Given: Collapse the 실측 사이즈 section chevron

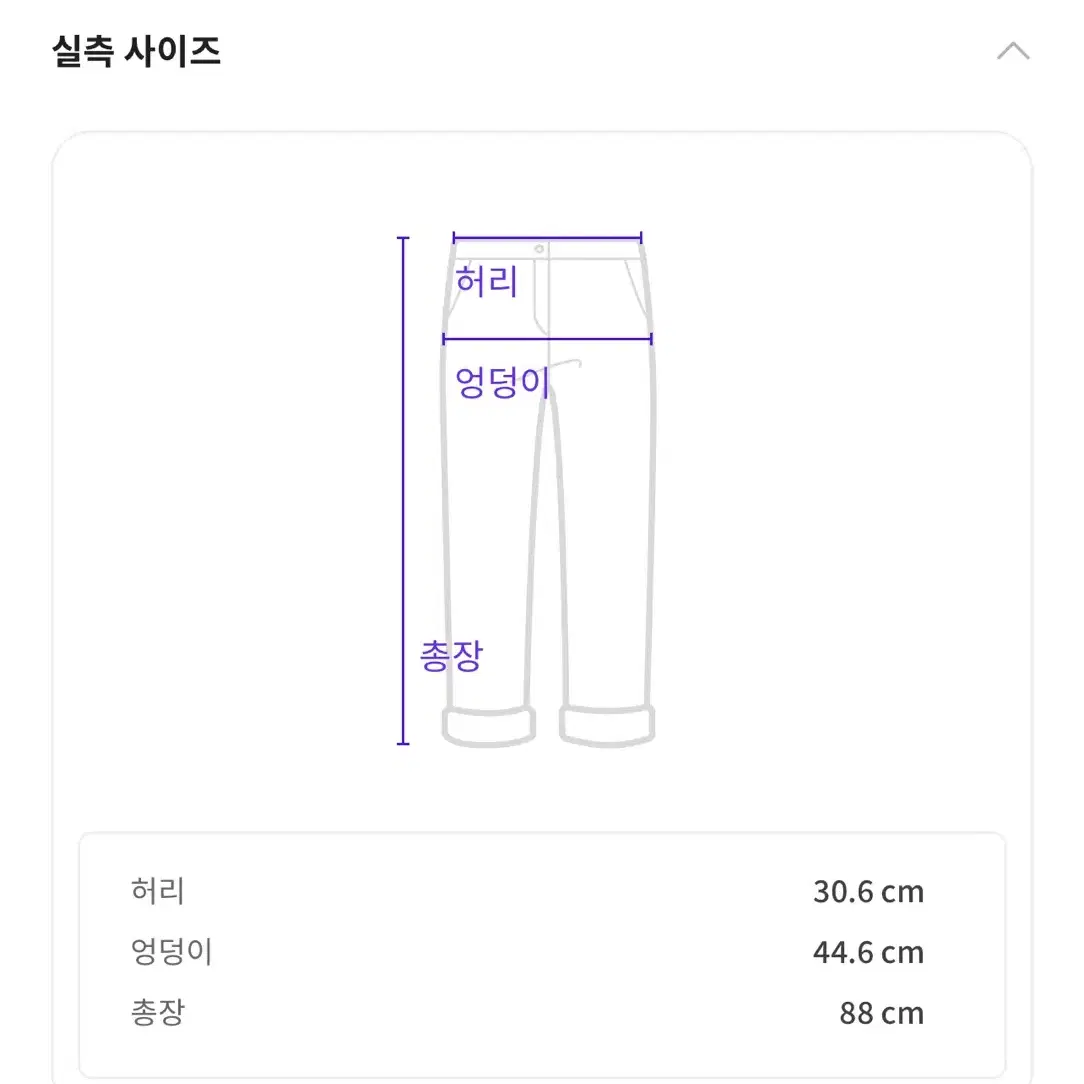Looking at the screenshot, I should point(1013,51).
